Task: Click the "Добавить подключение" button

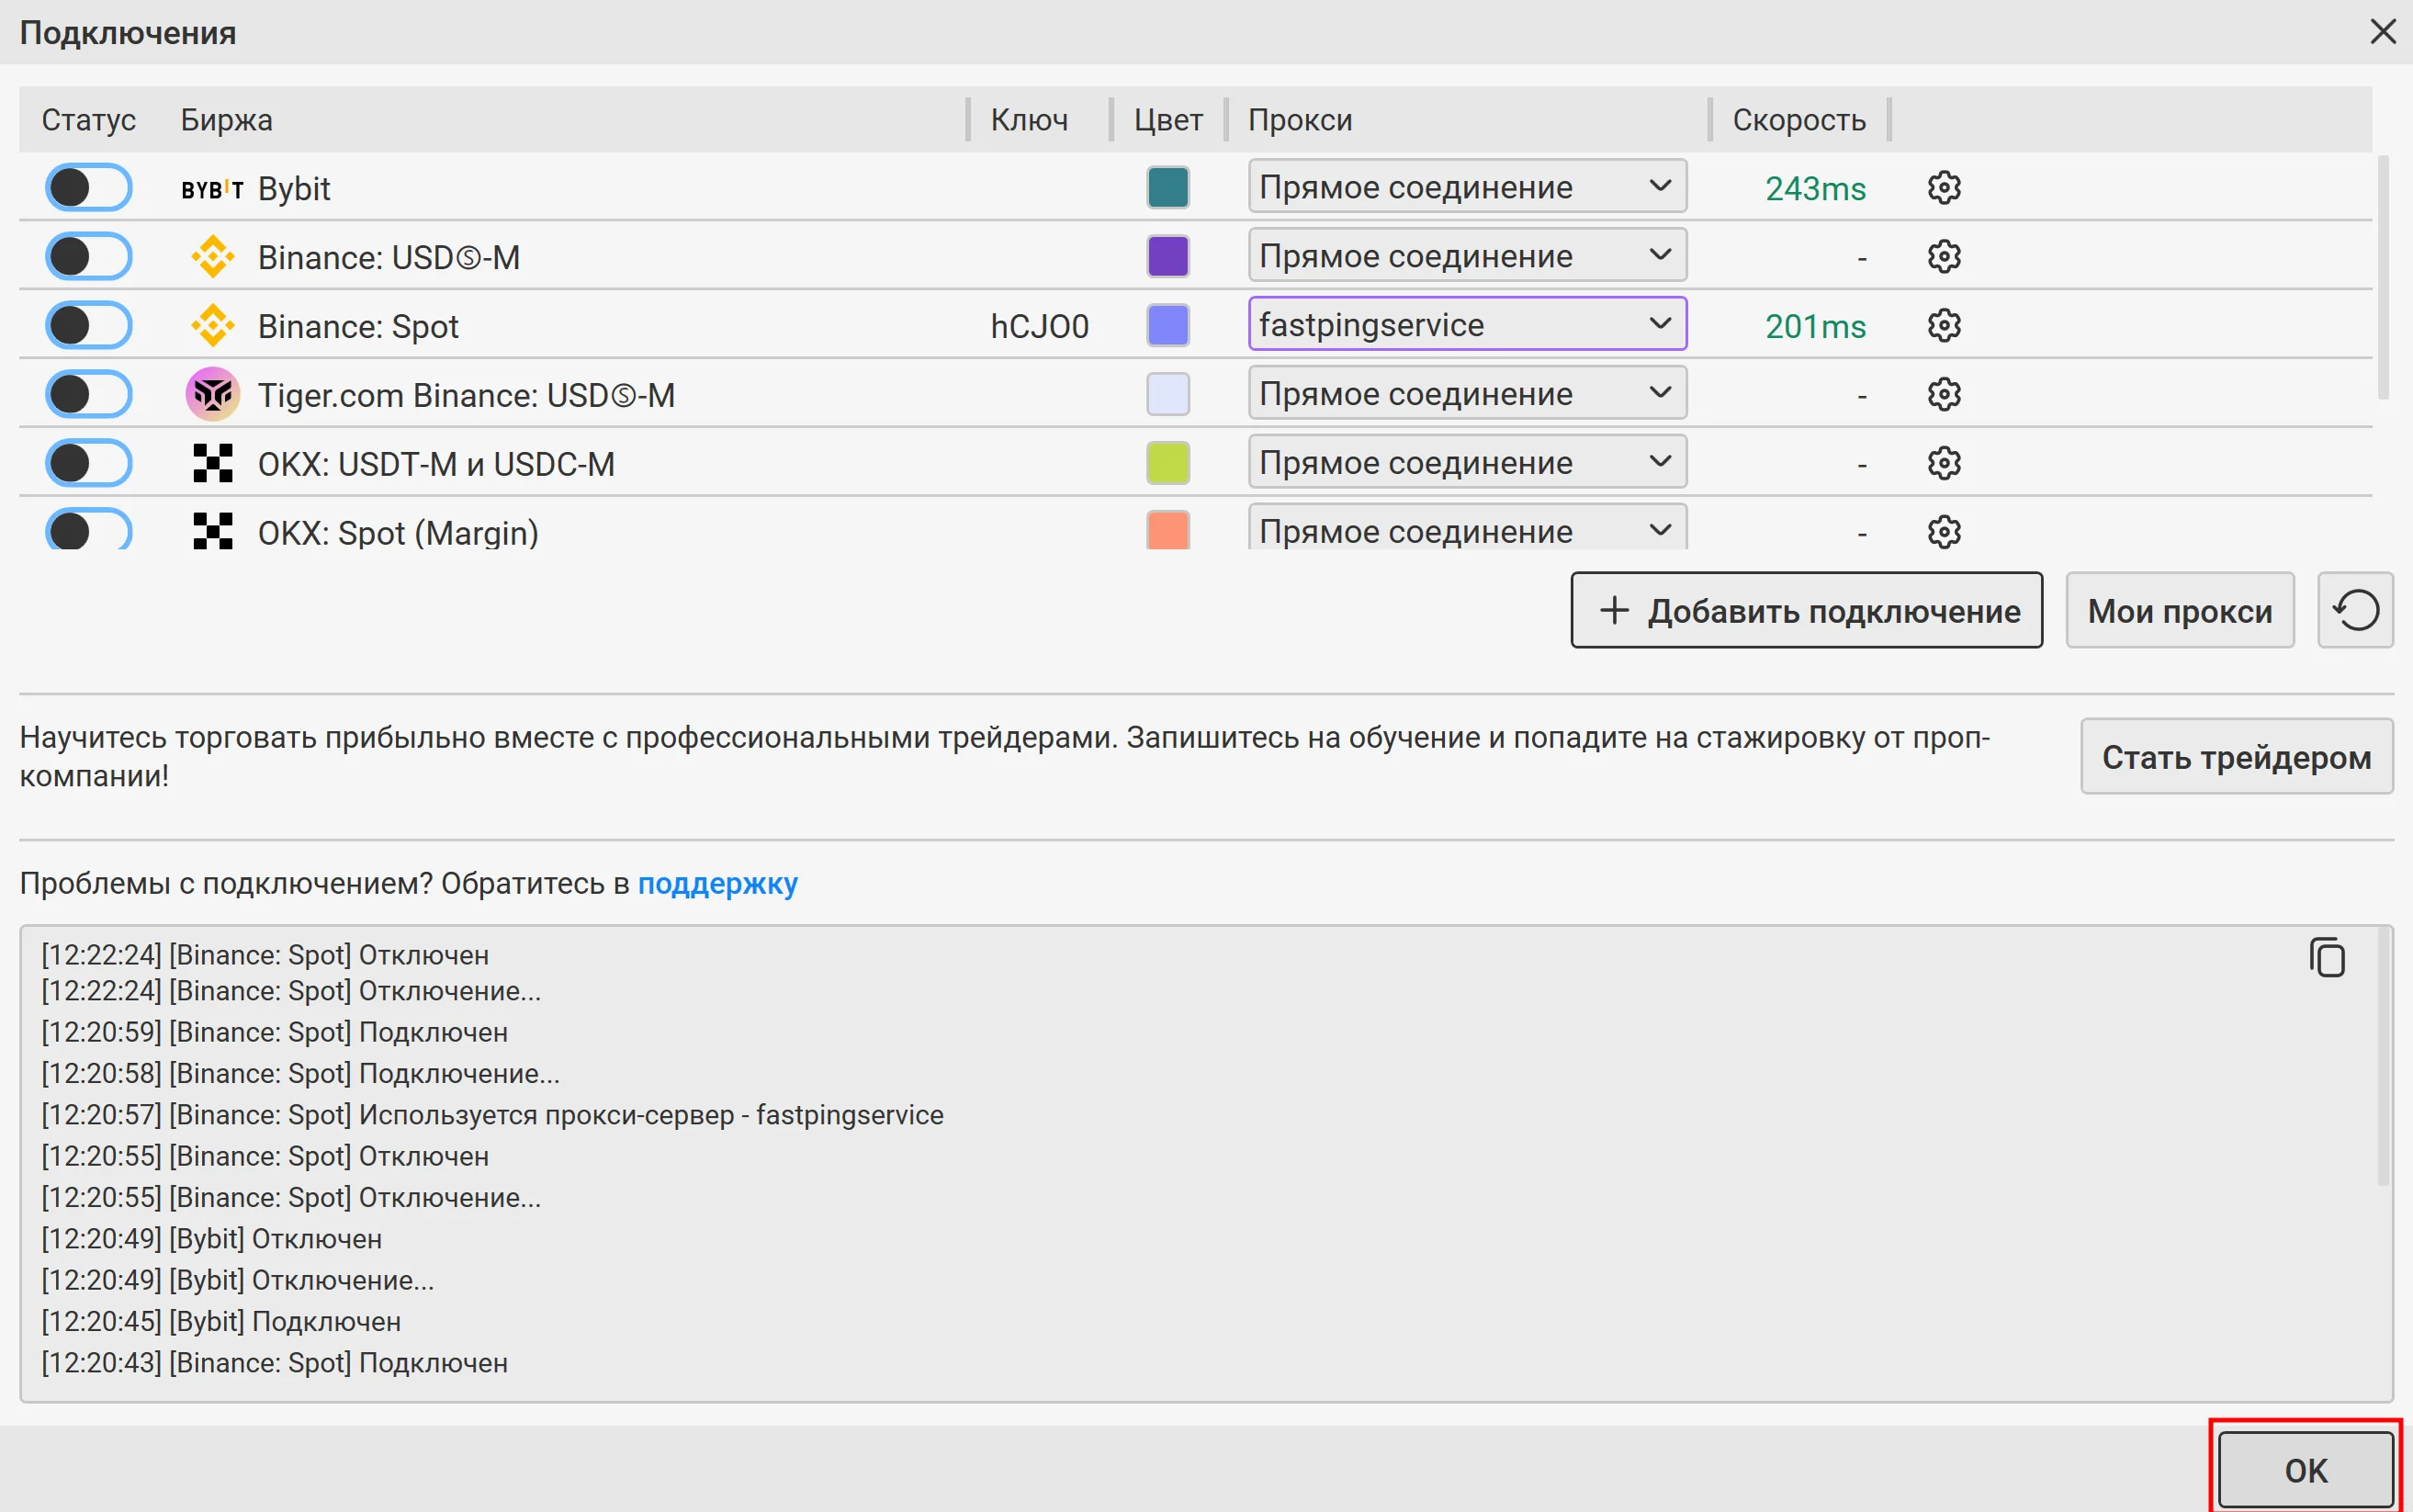Action: [1805, 610]
